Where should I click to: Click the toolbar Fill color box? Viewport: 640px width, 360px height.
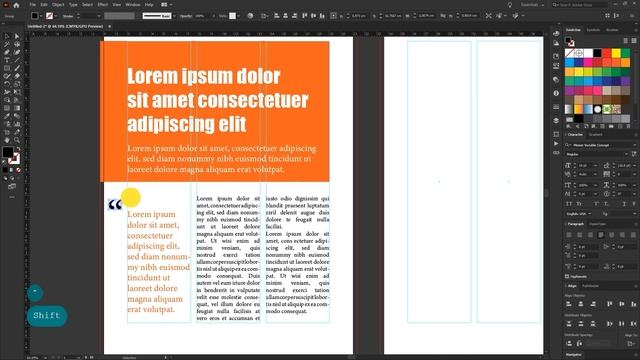[8, 152]
